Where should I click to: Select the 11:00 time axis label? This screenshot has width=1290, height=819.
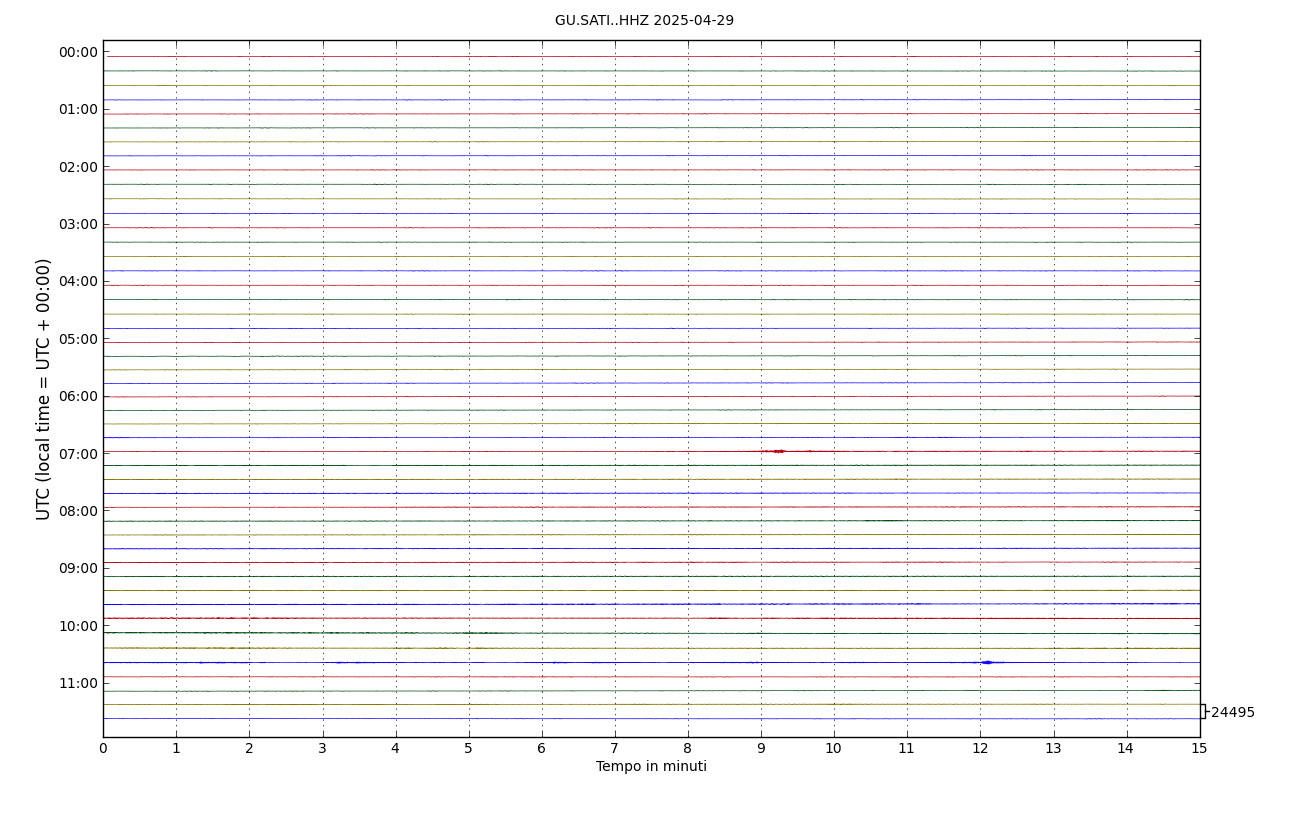click(x=78, y=683)
